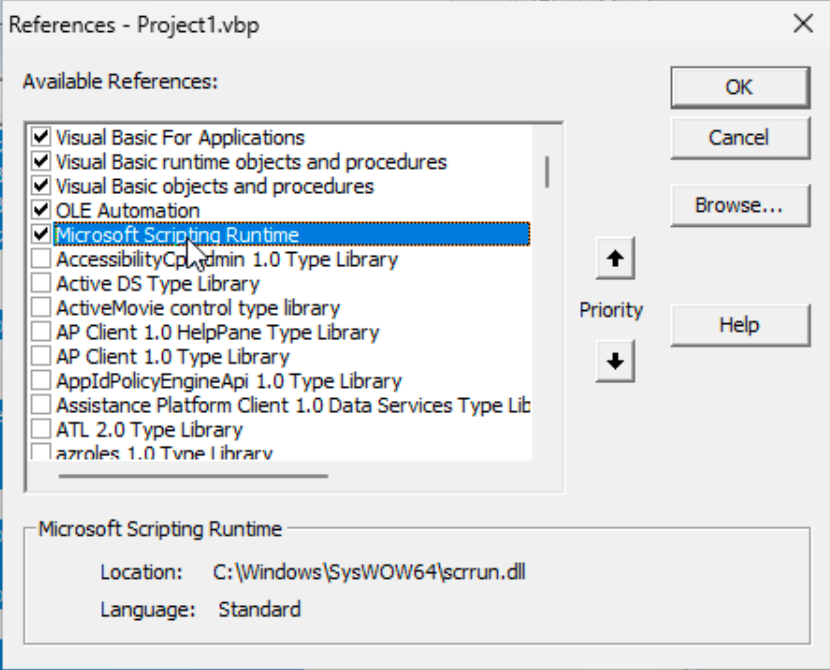Click the Priority up arrow button
This screenshot has height=670, width=830.
615,259
